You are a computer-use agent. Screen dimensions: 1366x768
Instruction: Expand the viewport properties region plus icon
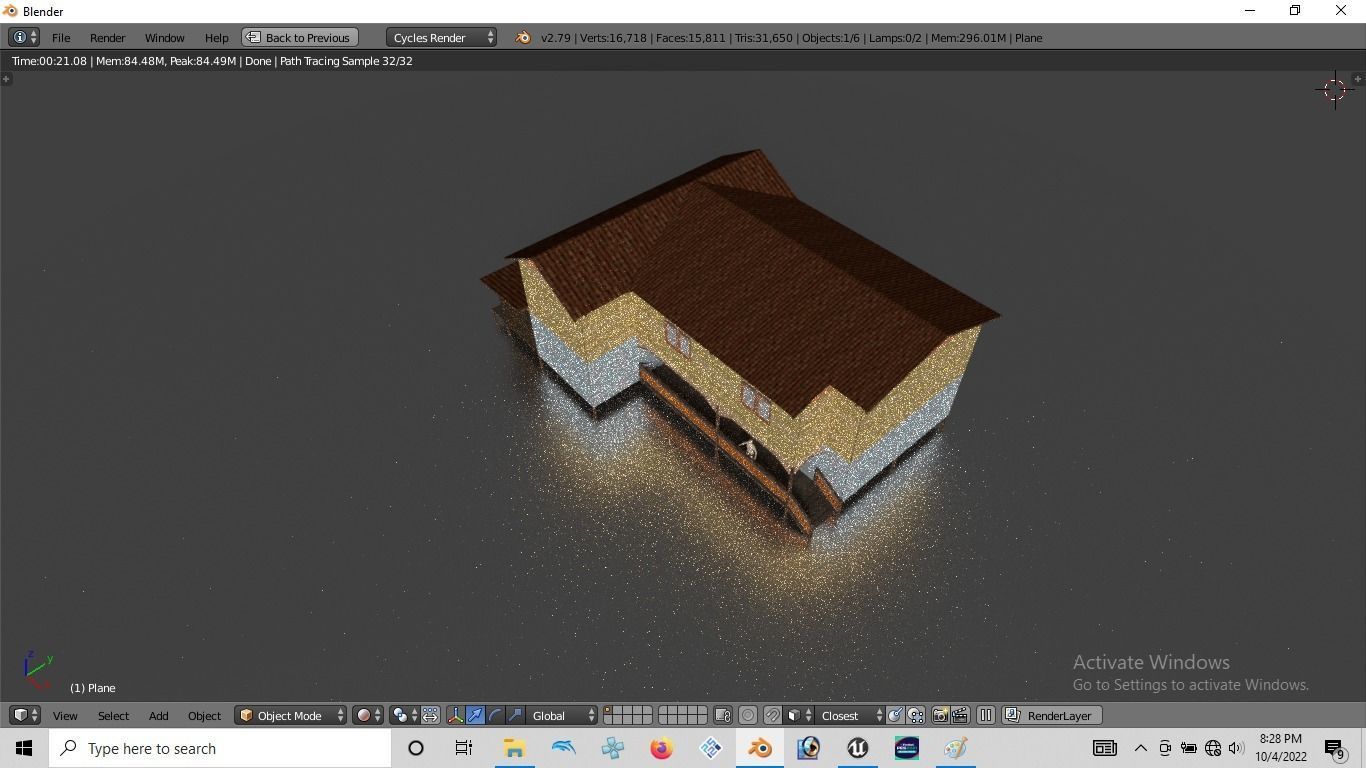1357,78
